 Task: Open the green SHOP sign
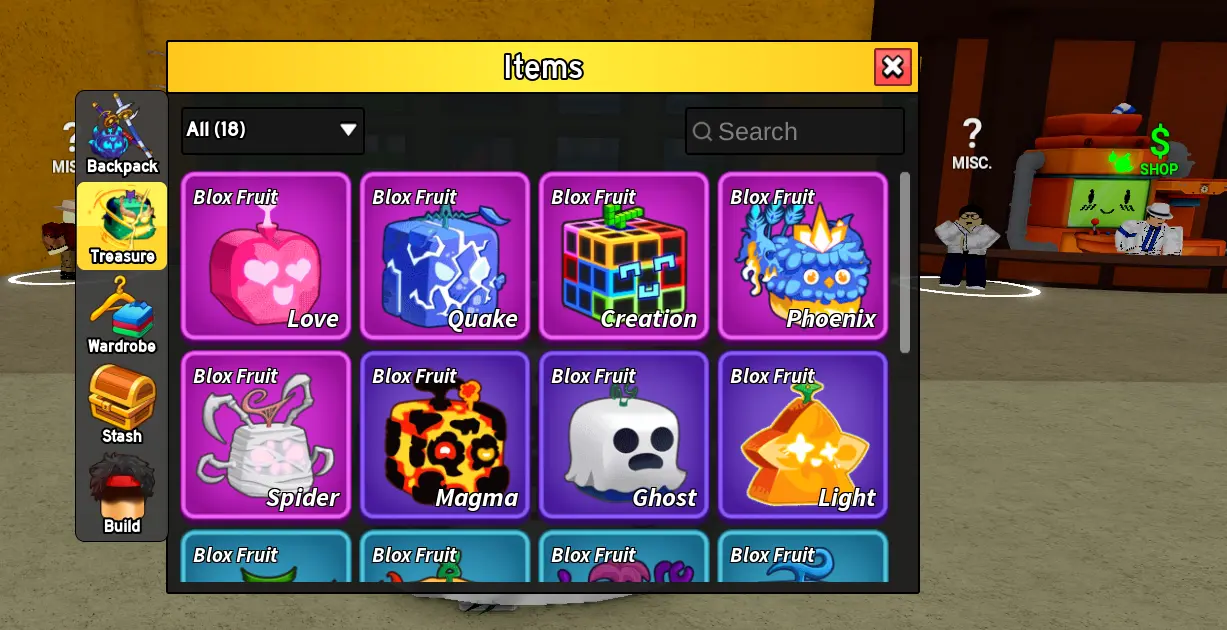(x=1158, y=151)
